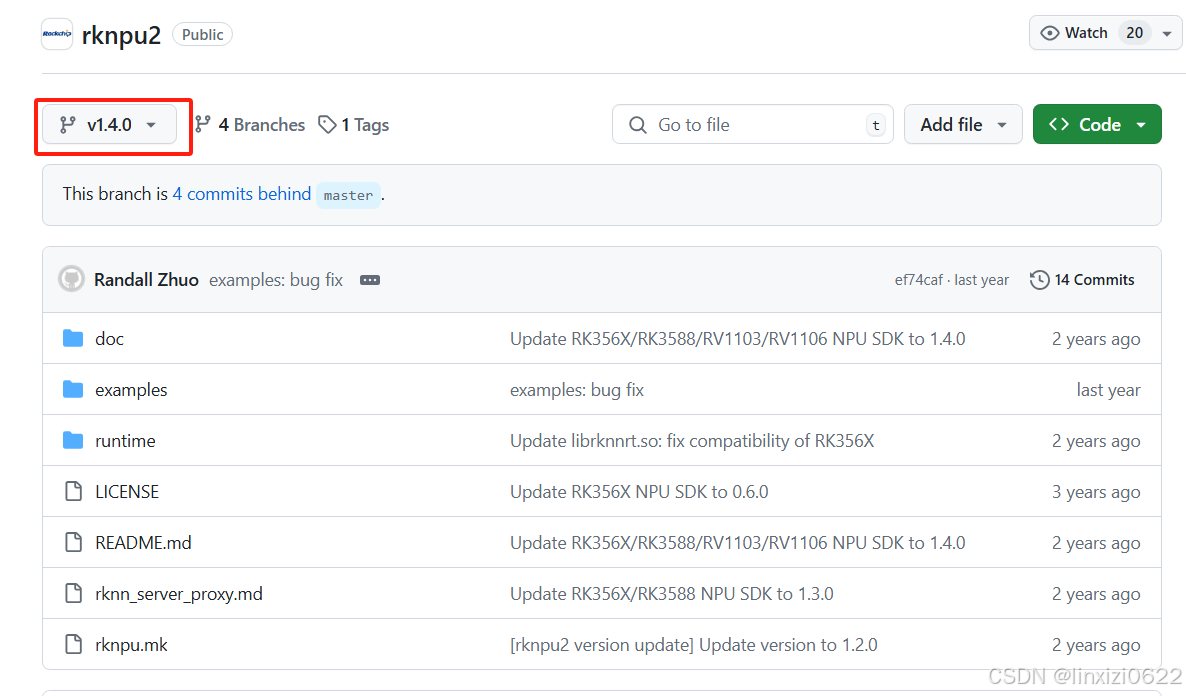Viewport: 1186px width, 696px height.
Task: Open doc row commit message about SDK 1.4.0
Action: (737, 339)
